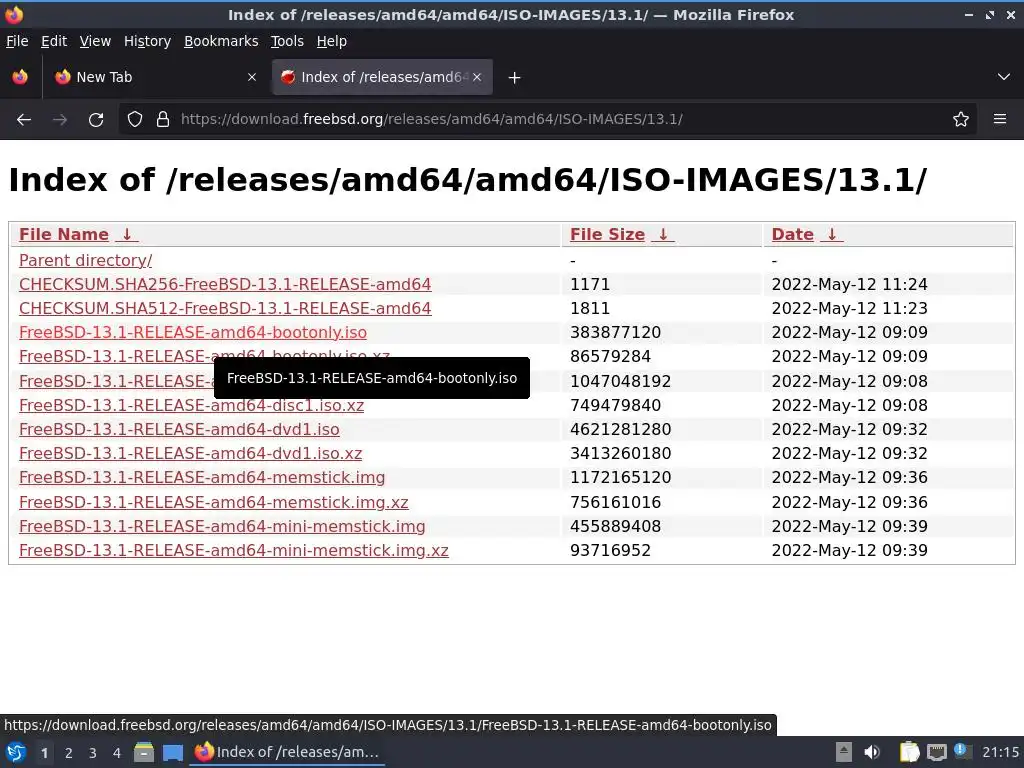Image resolution: width=1024 pixels, height=768 pixels.
Task: Download FreeBSD amd64-dvd1.iso file
Action: [179, 430]
